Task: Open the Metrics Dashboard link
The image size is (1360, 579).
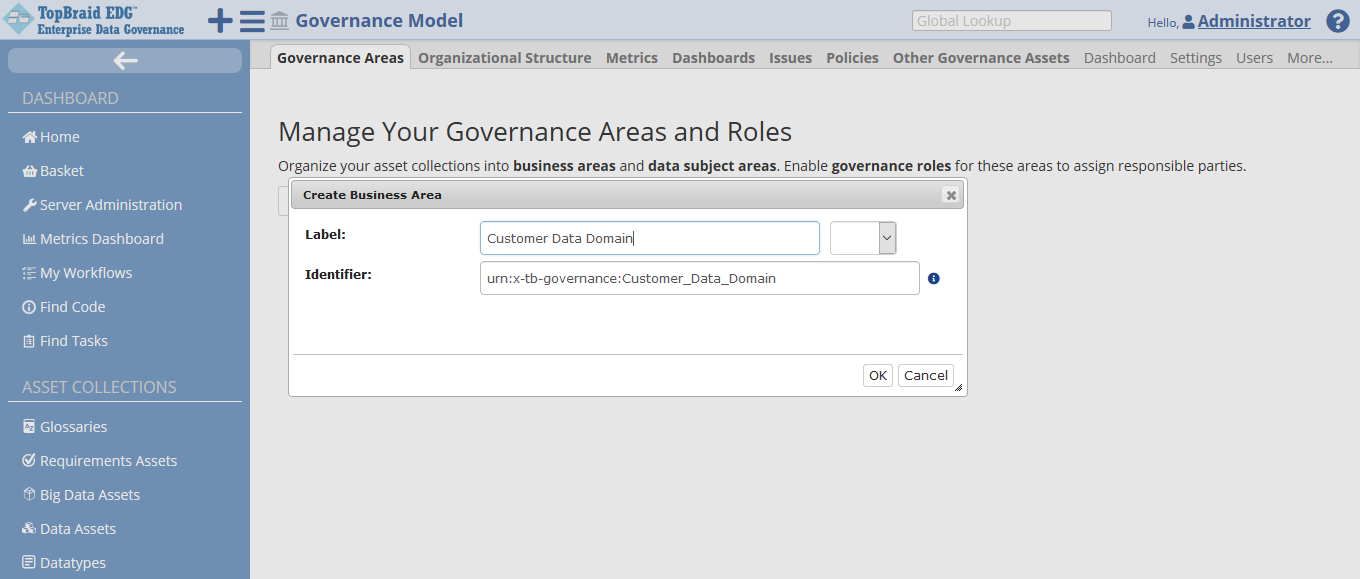Action: 101,239
